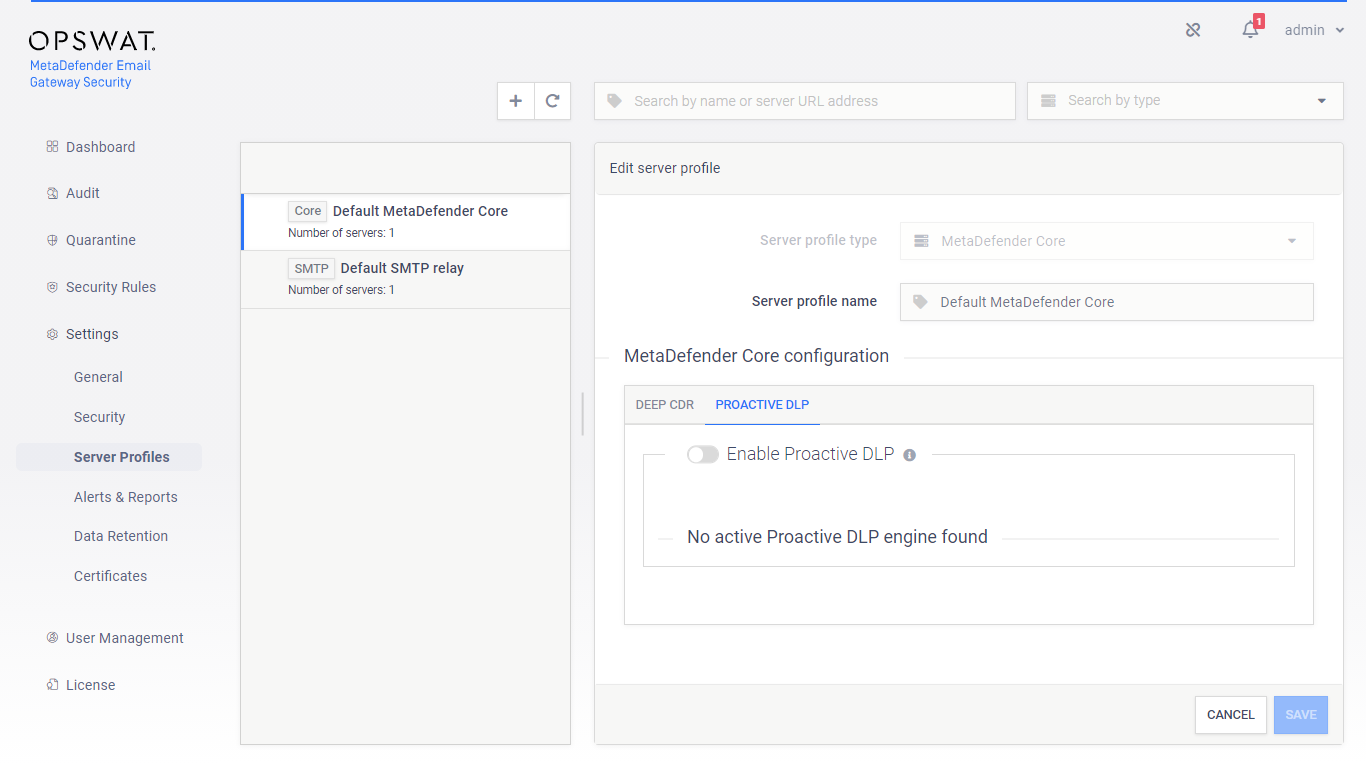
Task: Click the server icon in Search by type
Action: (1048, 101)
